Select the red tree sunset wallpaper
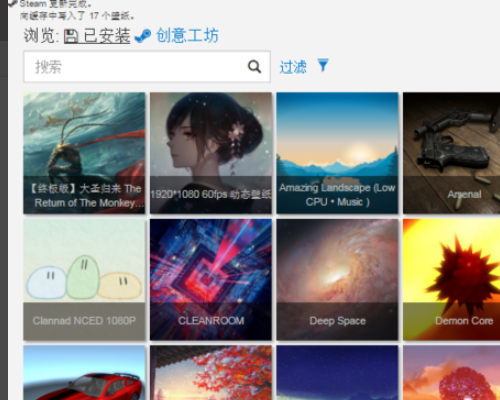This screenshot has height=400, width=500. [x=451, y=373]
